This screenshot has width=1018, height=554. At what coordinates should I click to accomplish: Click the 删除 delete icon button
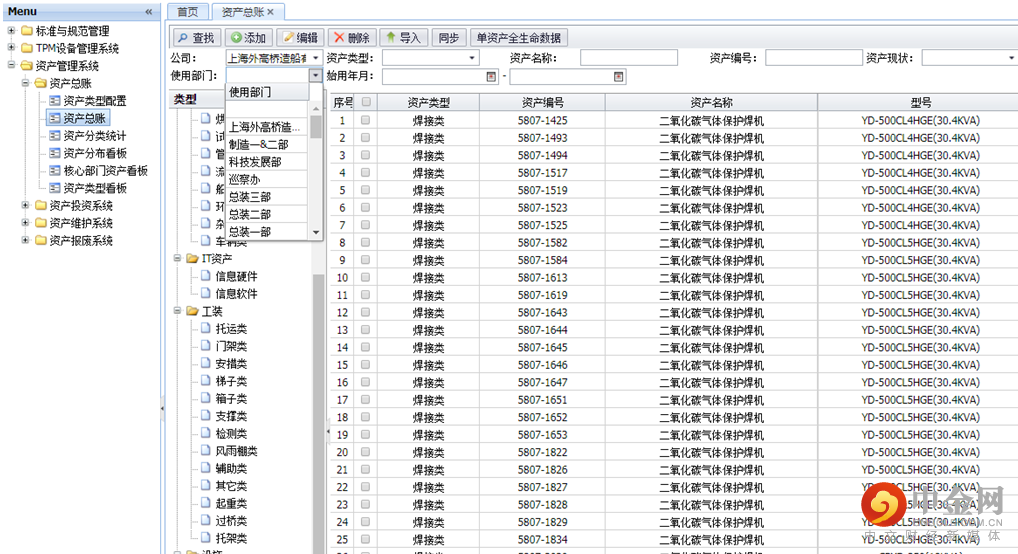click(x=340, y=38)
